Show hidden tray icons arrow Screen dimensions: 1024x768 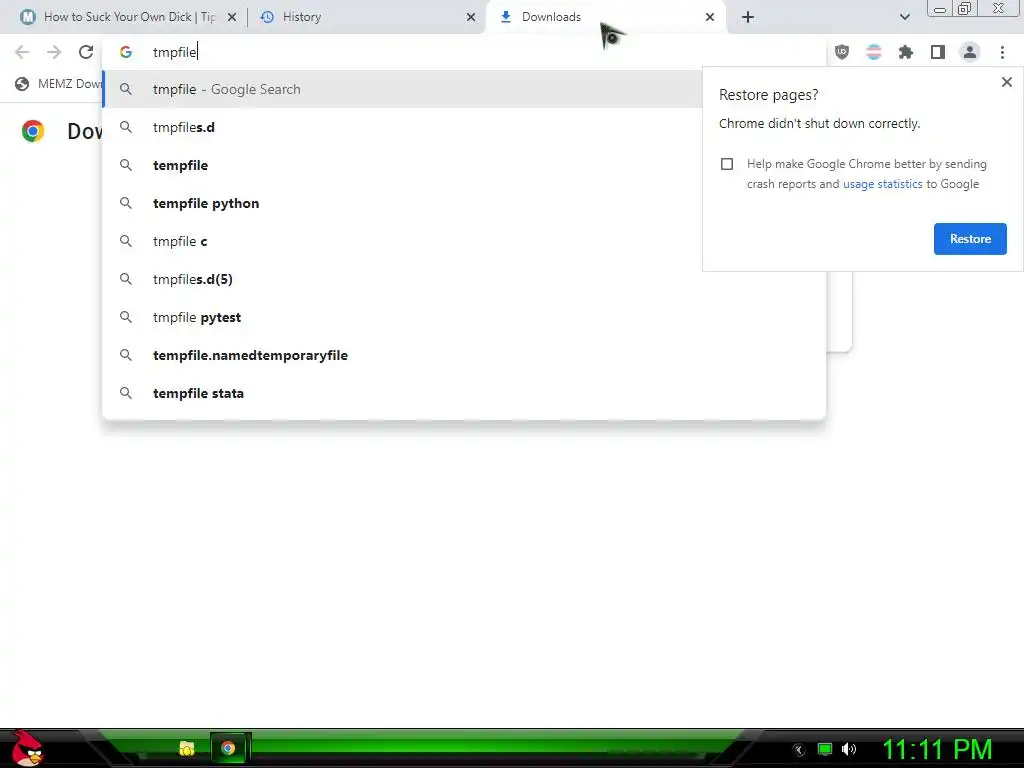(x=799, y=750)
